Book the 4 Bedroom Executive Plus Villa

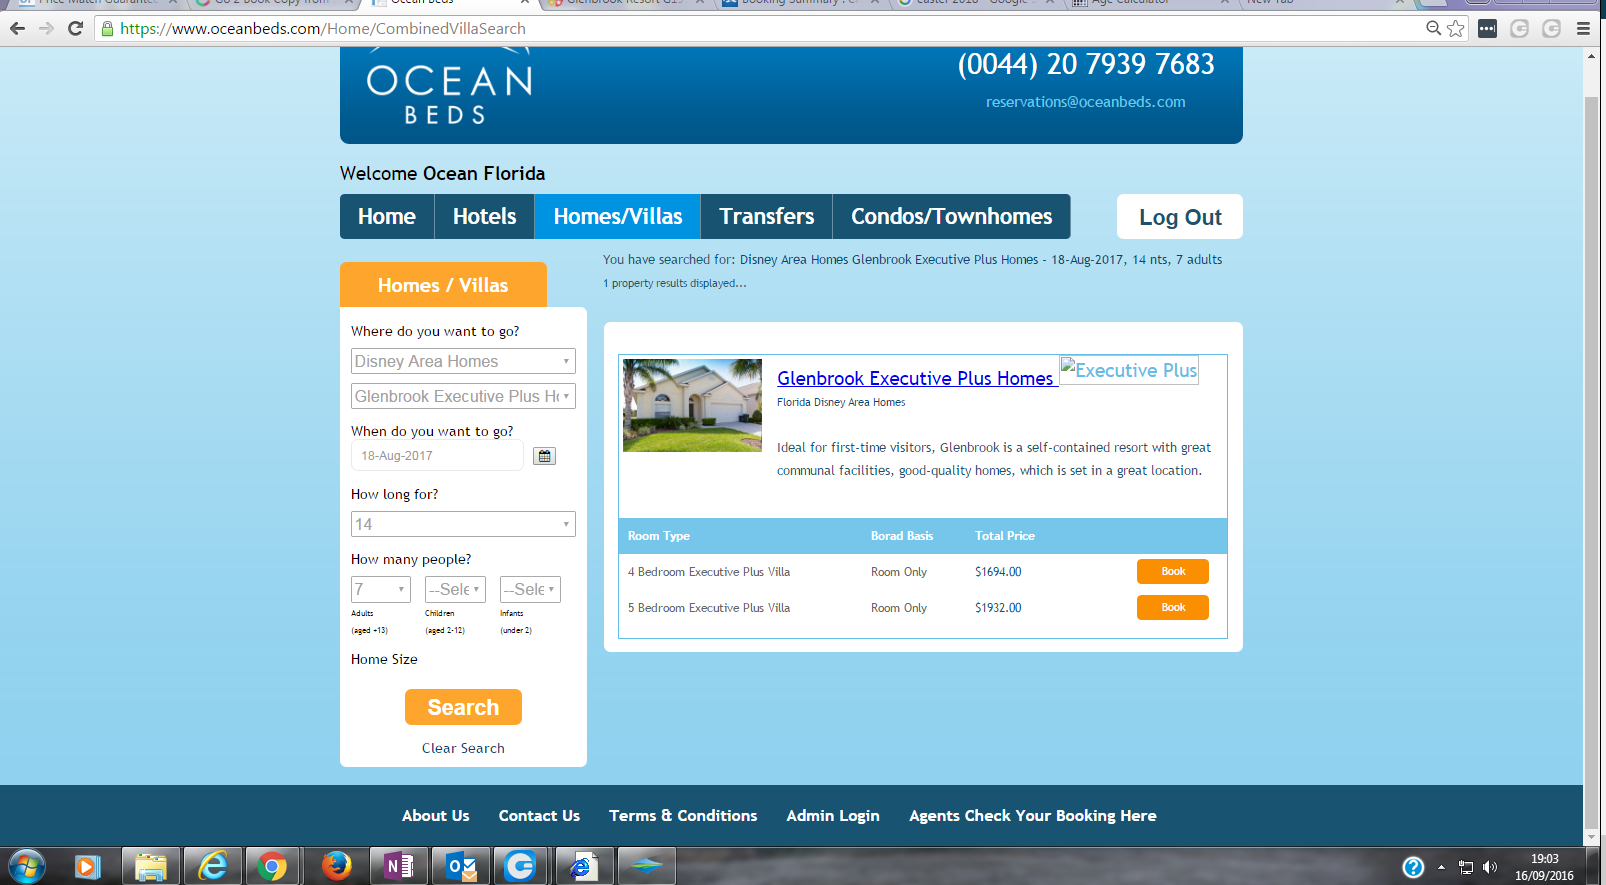click(1173, 571)
